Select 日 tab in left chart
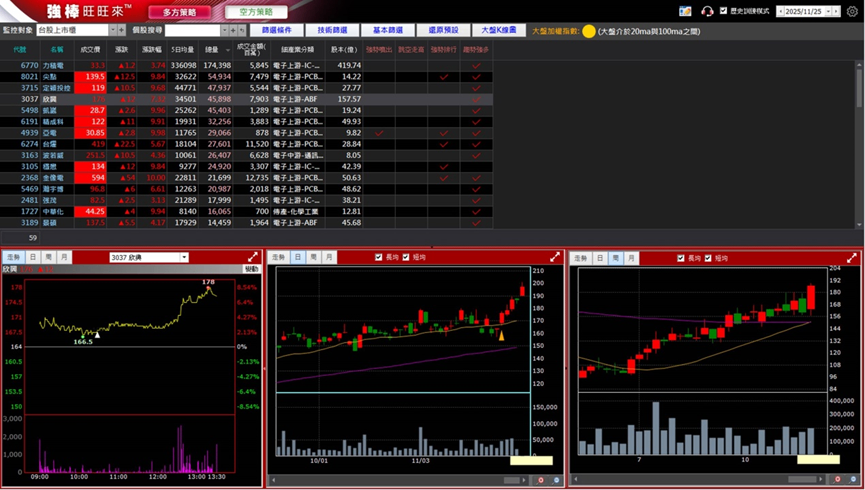 point(33,257)
